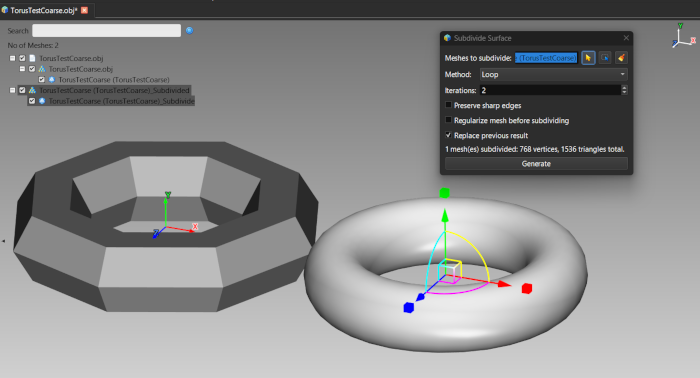Click the Iterations value field
This screenshot has width=700, height=378.
point(550,90)
